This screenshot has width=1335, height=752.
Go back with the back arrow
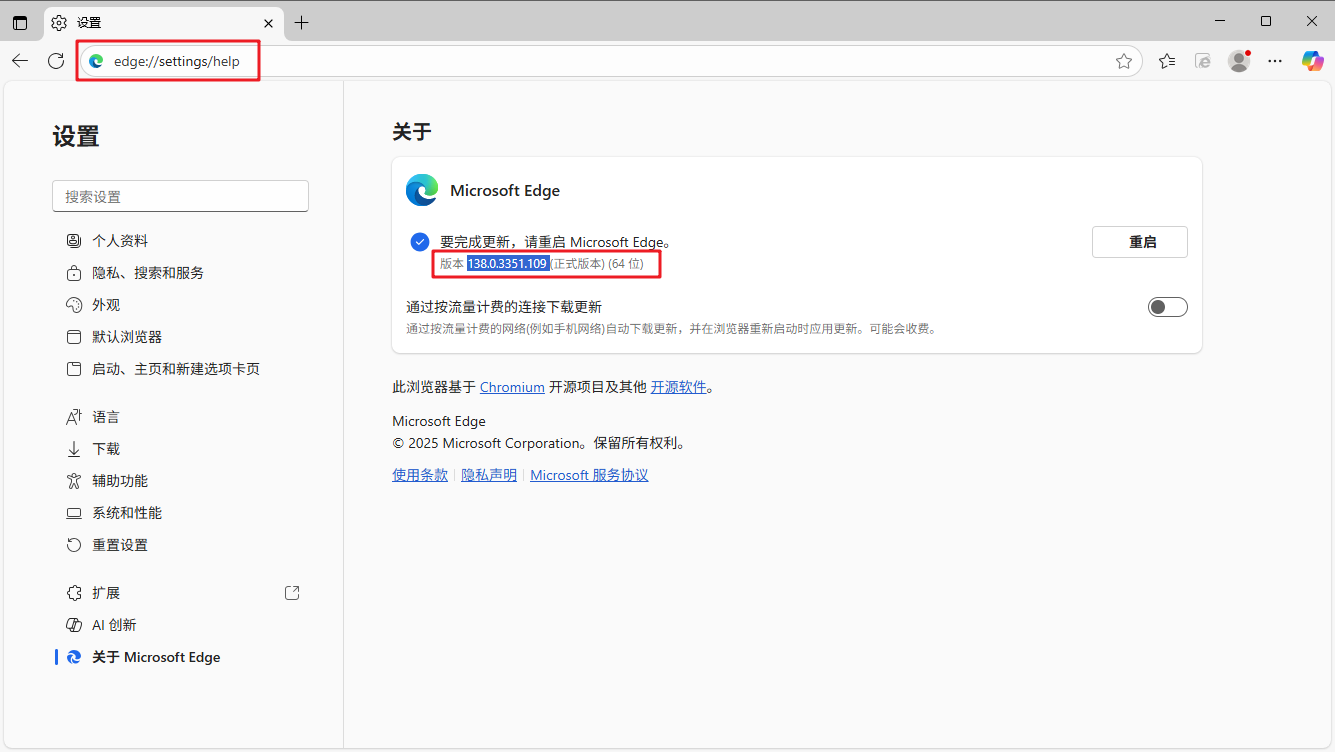(x=20, y=61)
